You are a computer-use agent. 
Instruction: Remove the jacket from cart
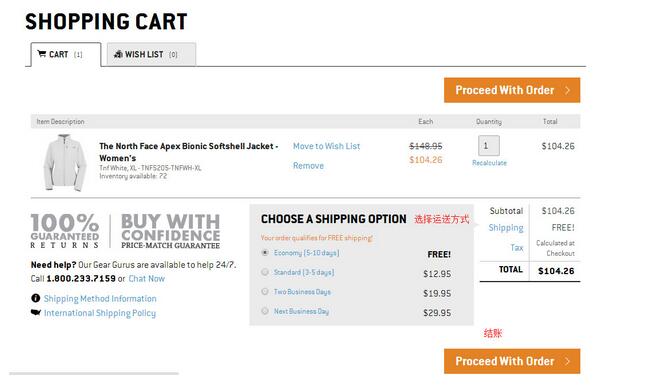(309, 165)
